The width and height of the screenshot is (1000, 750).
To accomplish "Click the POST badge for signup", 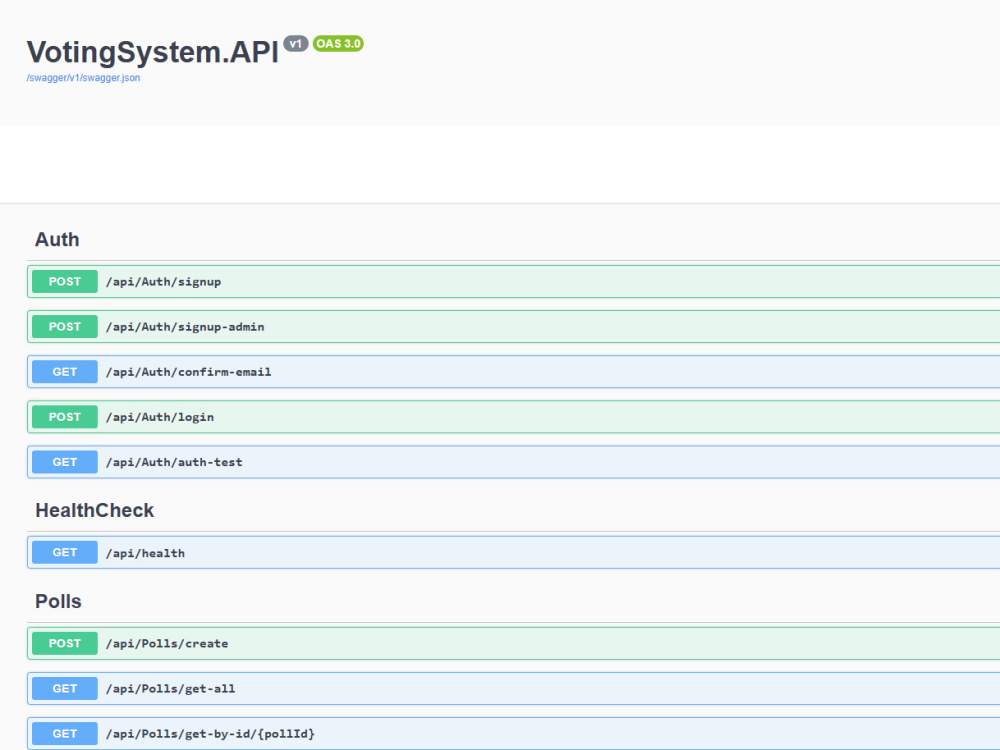I will [x=64, y=282].
